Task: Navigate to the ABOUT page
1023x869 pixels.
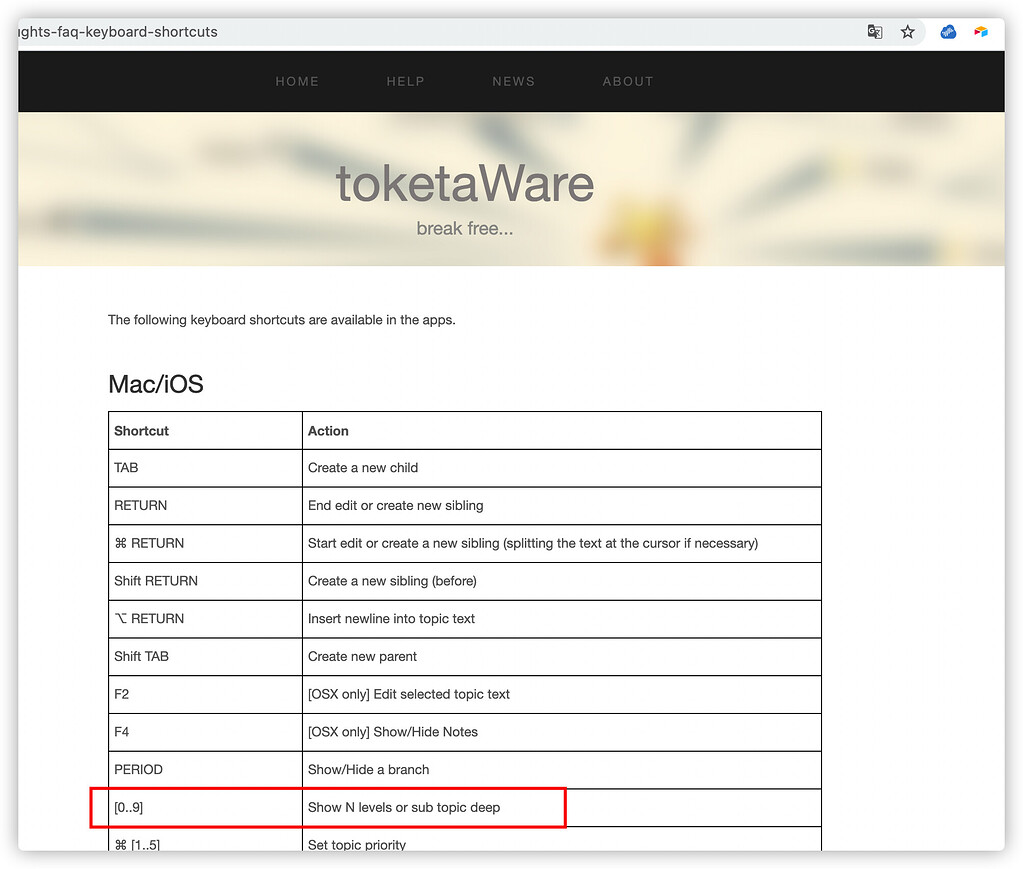Action: click(x=627, y=82)
